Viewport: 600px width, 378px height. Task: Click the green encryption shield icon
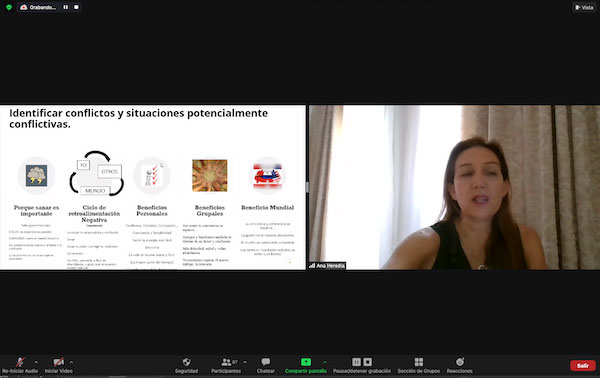click(9, 7)
